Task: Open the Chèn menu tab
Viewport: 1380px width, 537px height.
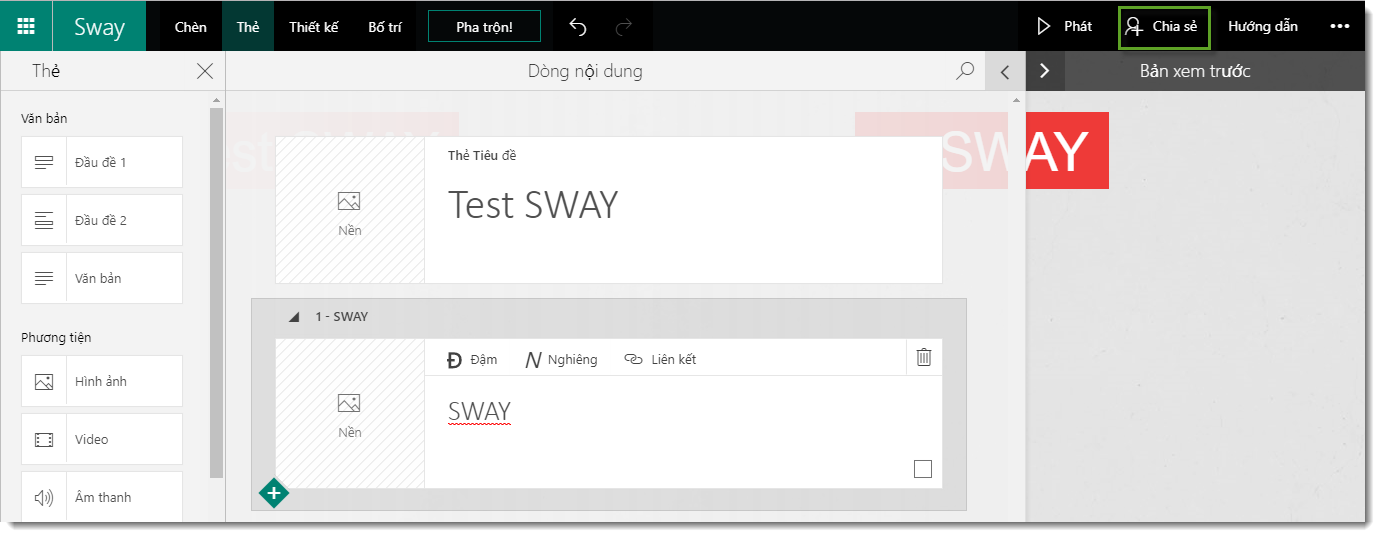Action: [190, 27]
